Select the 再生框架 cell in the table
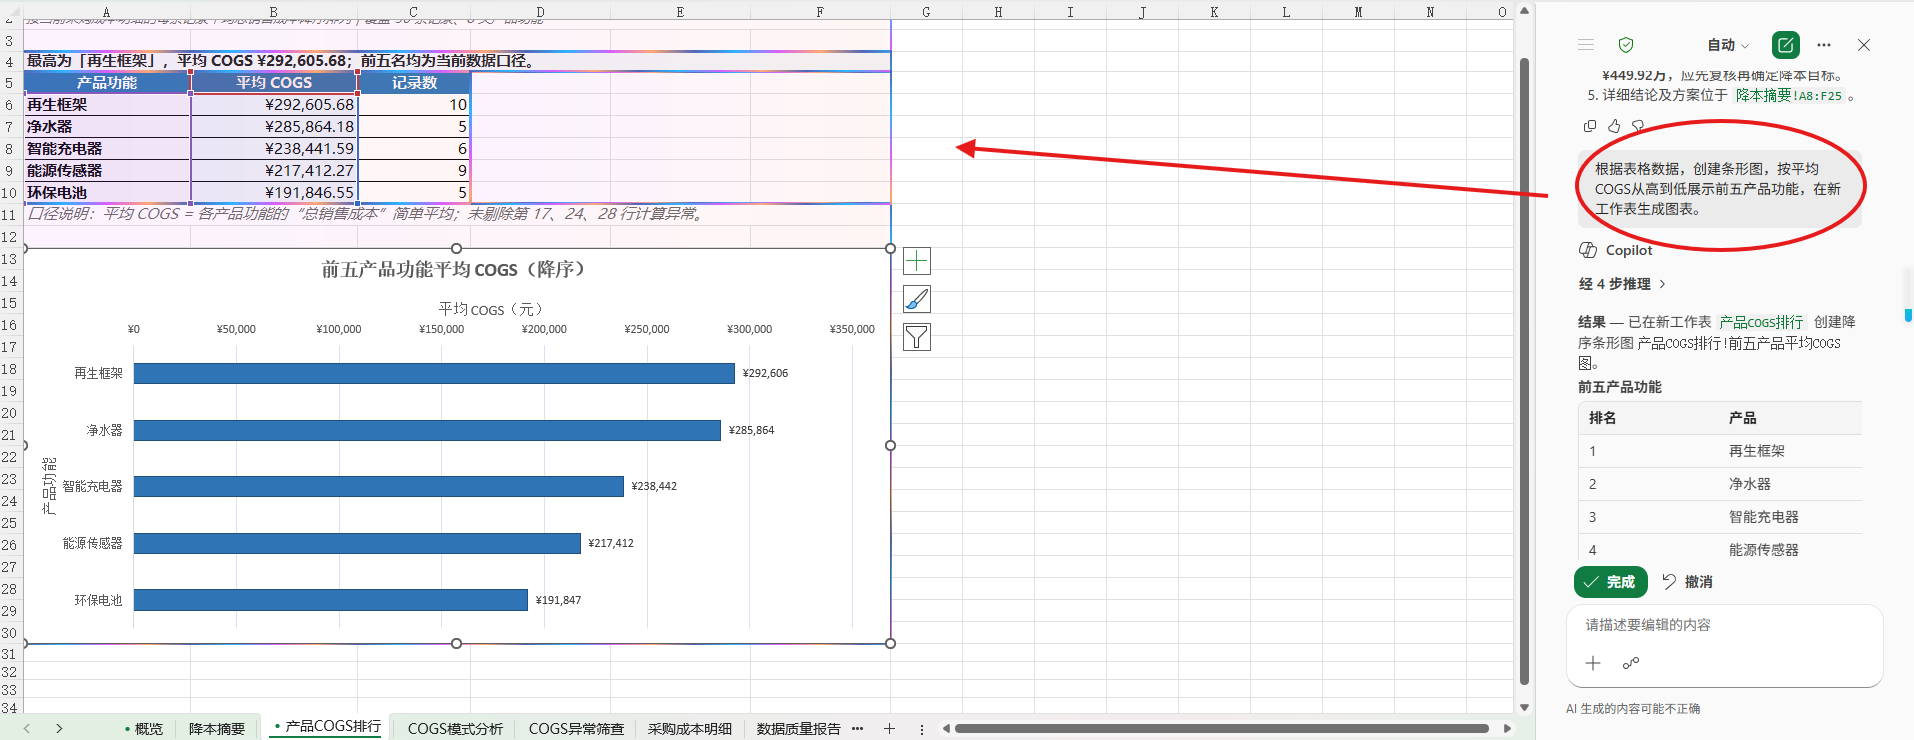 coord(107,105)
